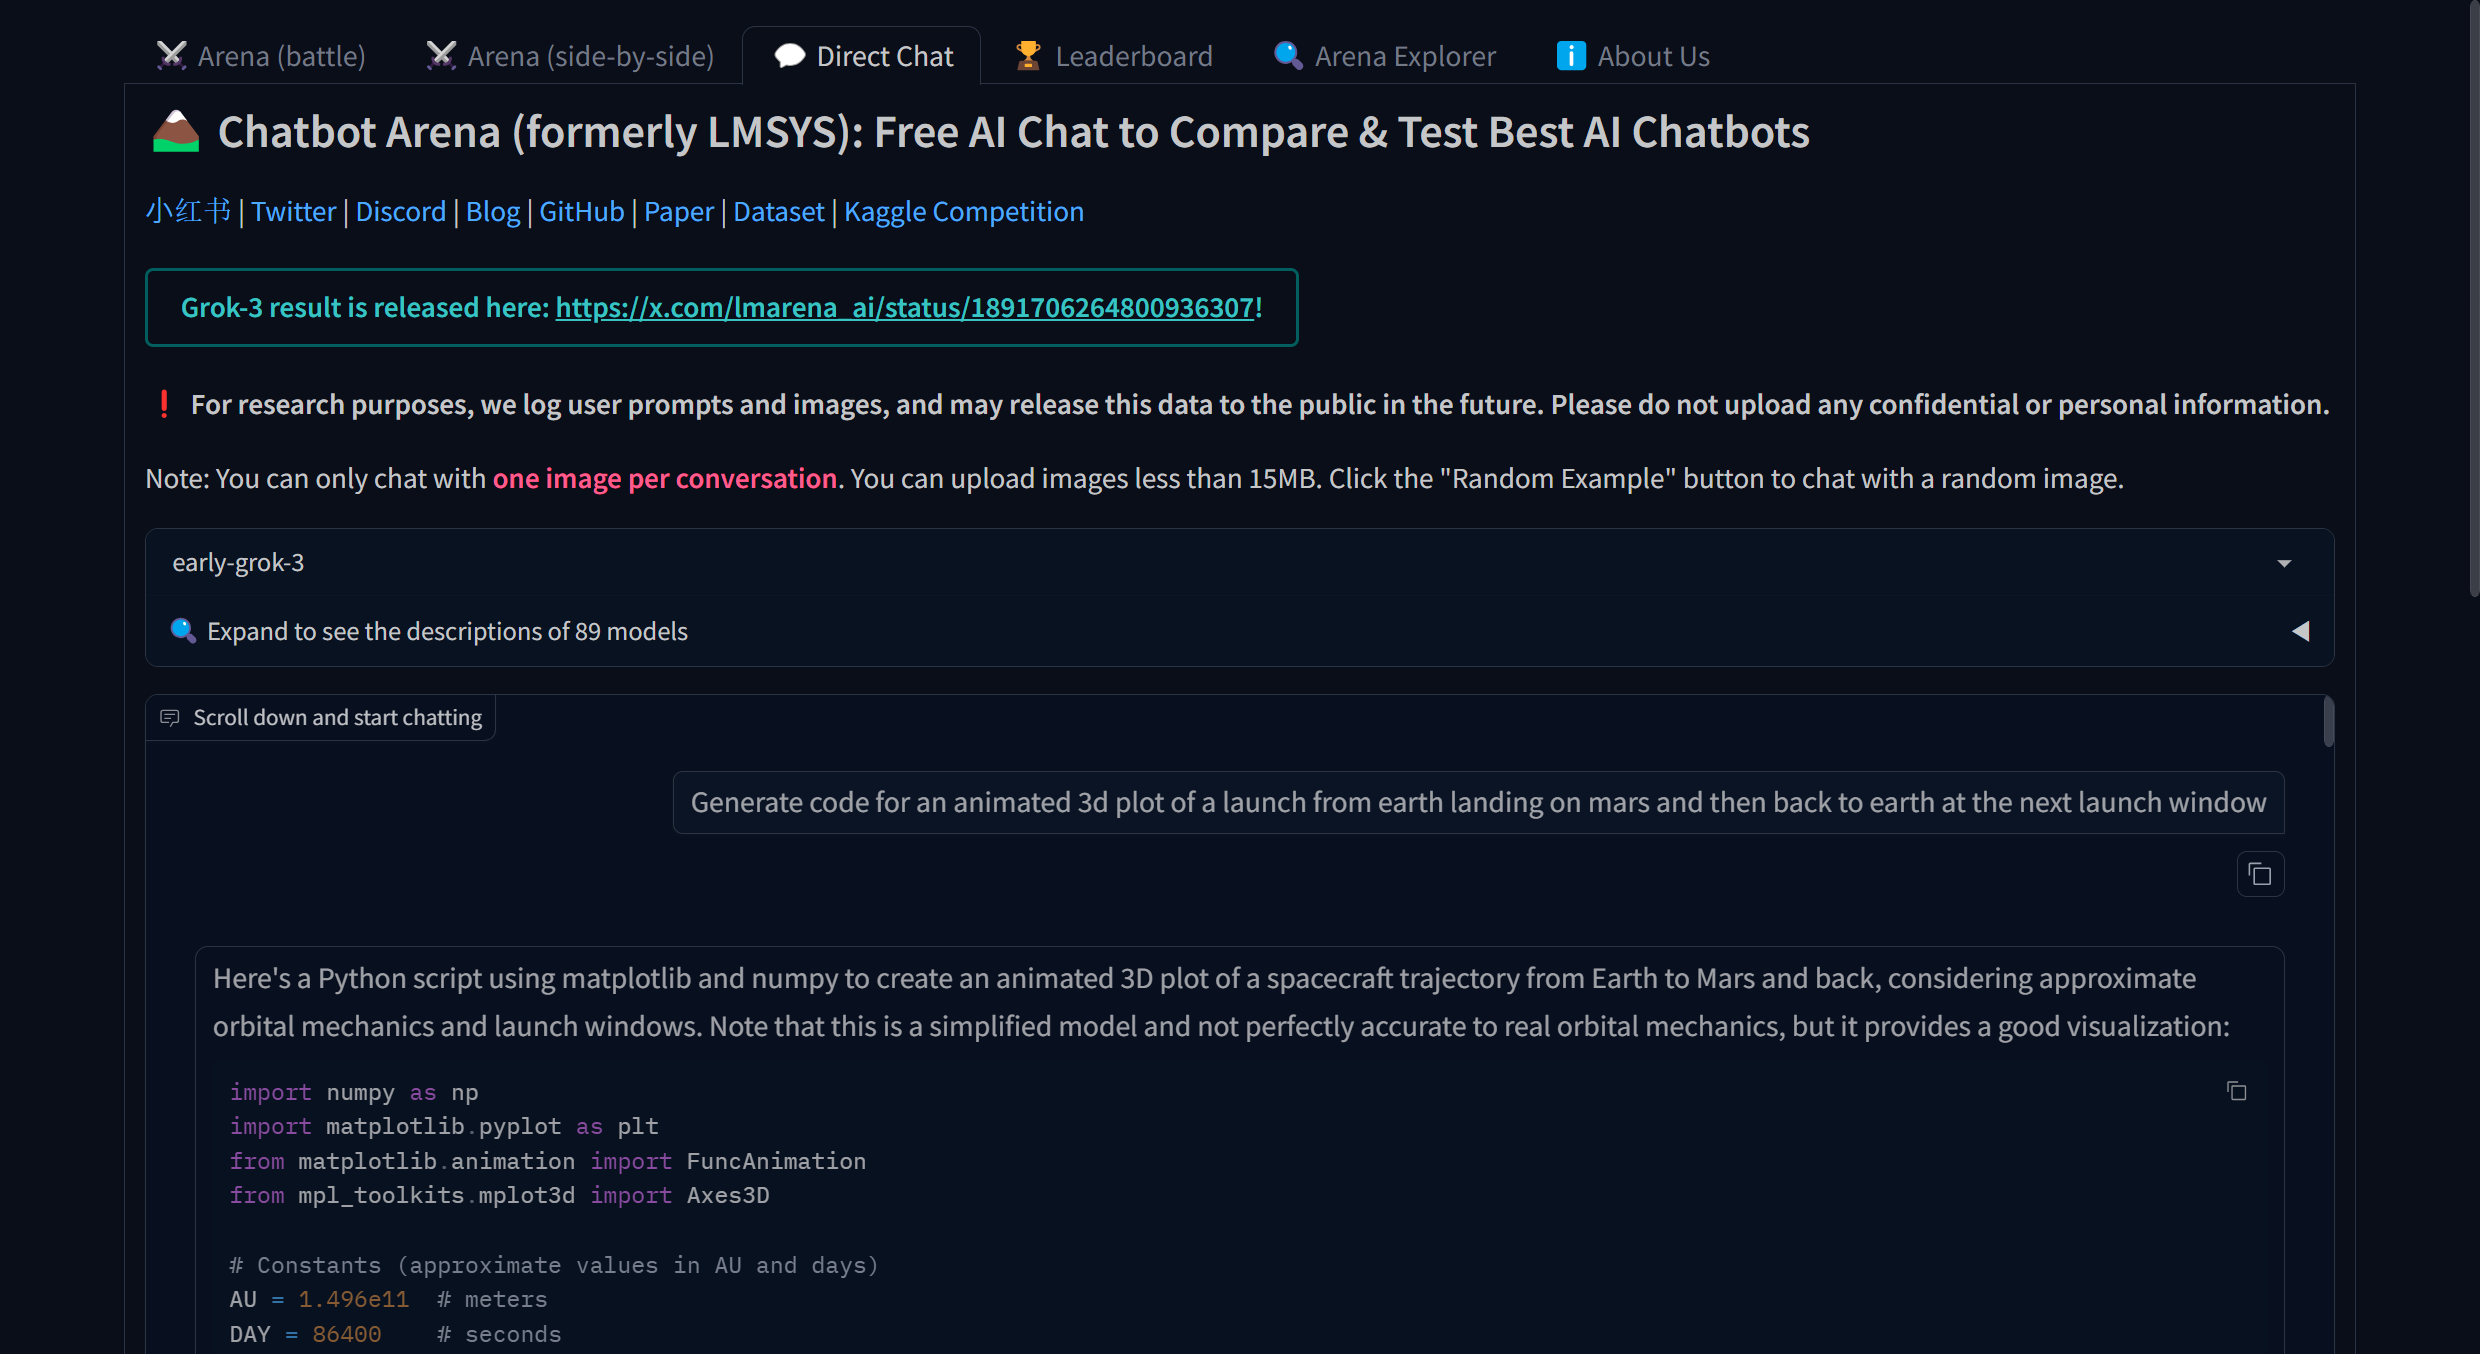This screenshot has height=1354, width=2480.
Task: Click the 'AU = 1.496e11' code line
Action: tap(388, 1299)
